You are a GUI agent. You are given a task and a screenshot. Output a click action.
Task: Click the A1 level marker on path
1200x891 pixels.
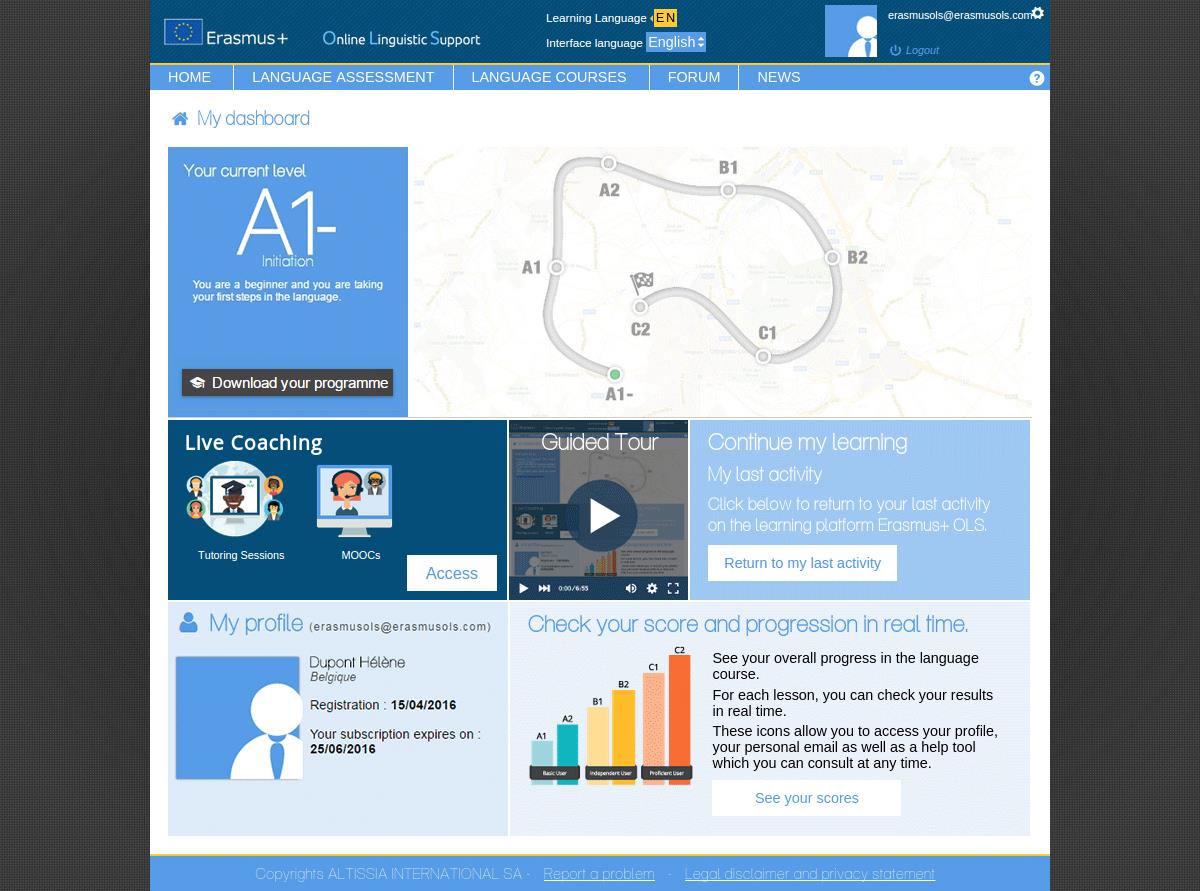click(x=557, y=267)
